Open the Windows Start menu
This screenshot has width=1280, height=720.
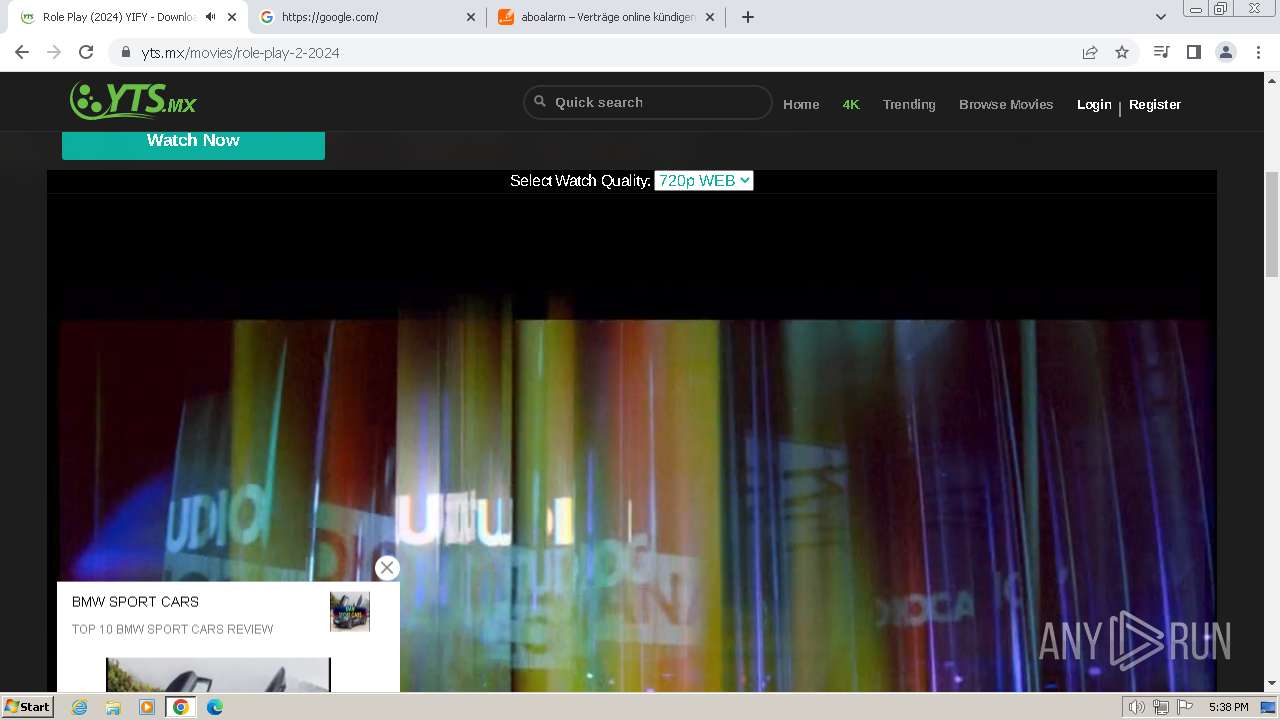coord(28,706)
